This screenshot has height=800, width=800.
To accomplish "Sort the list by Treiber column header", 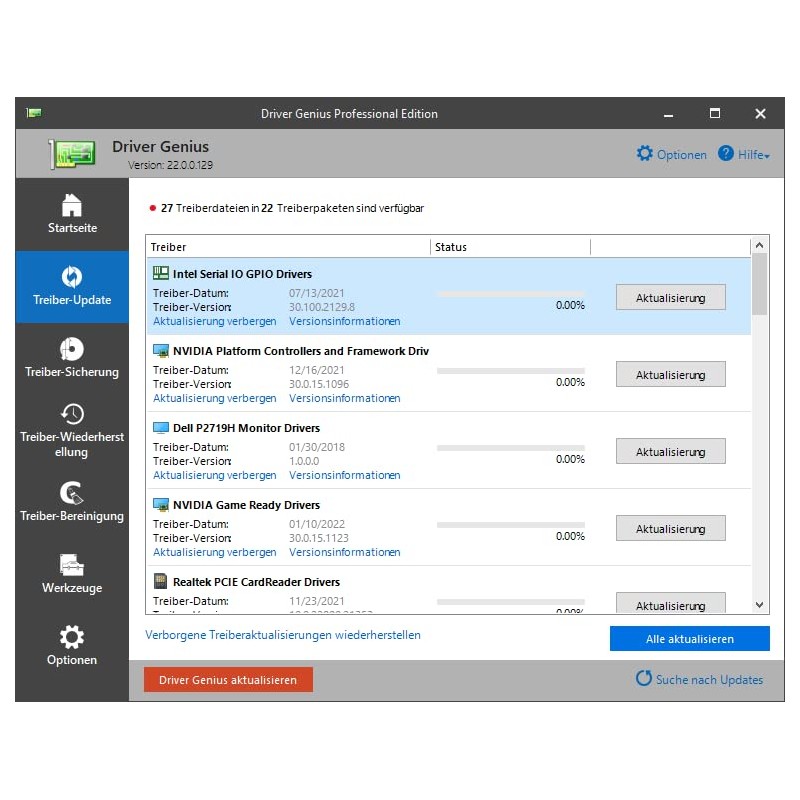I will 288,247.
